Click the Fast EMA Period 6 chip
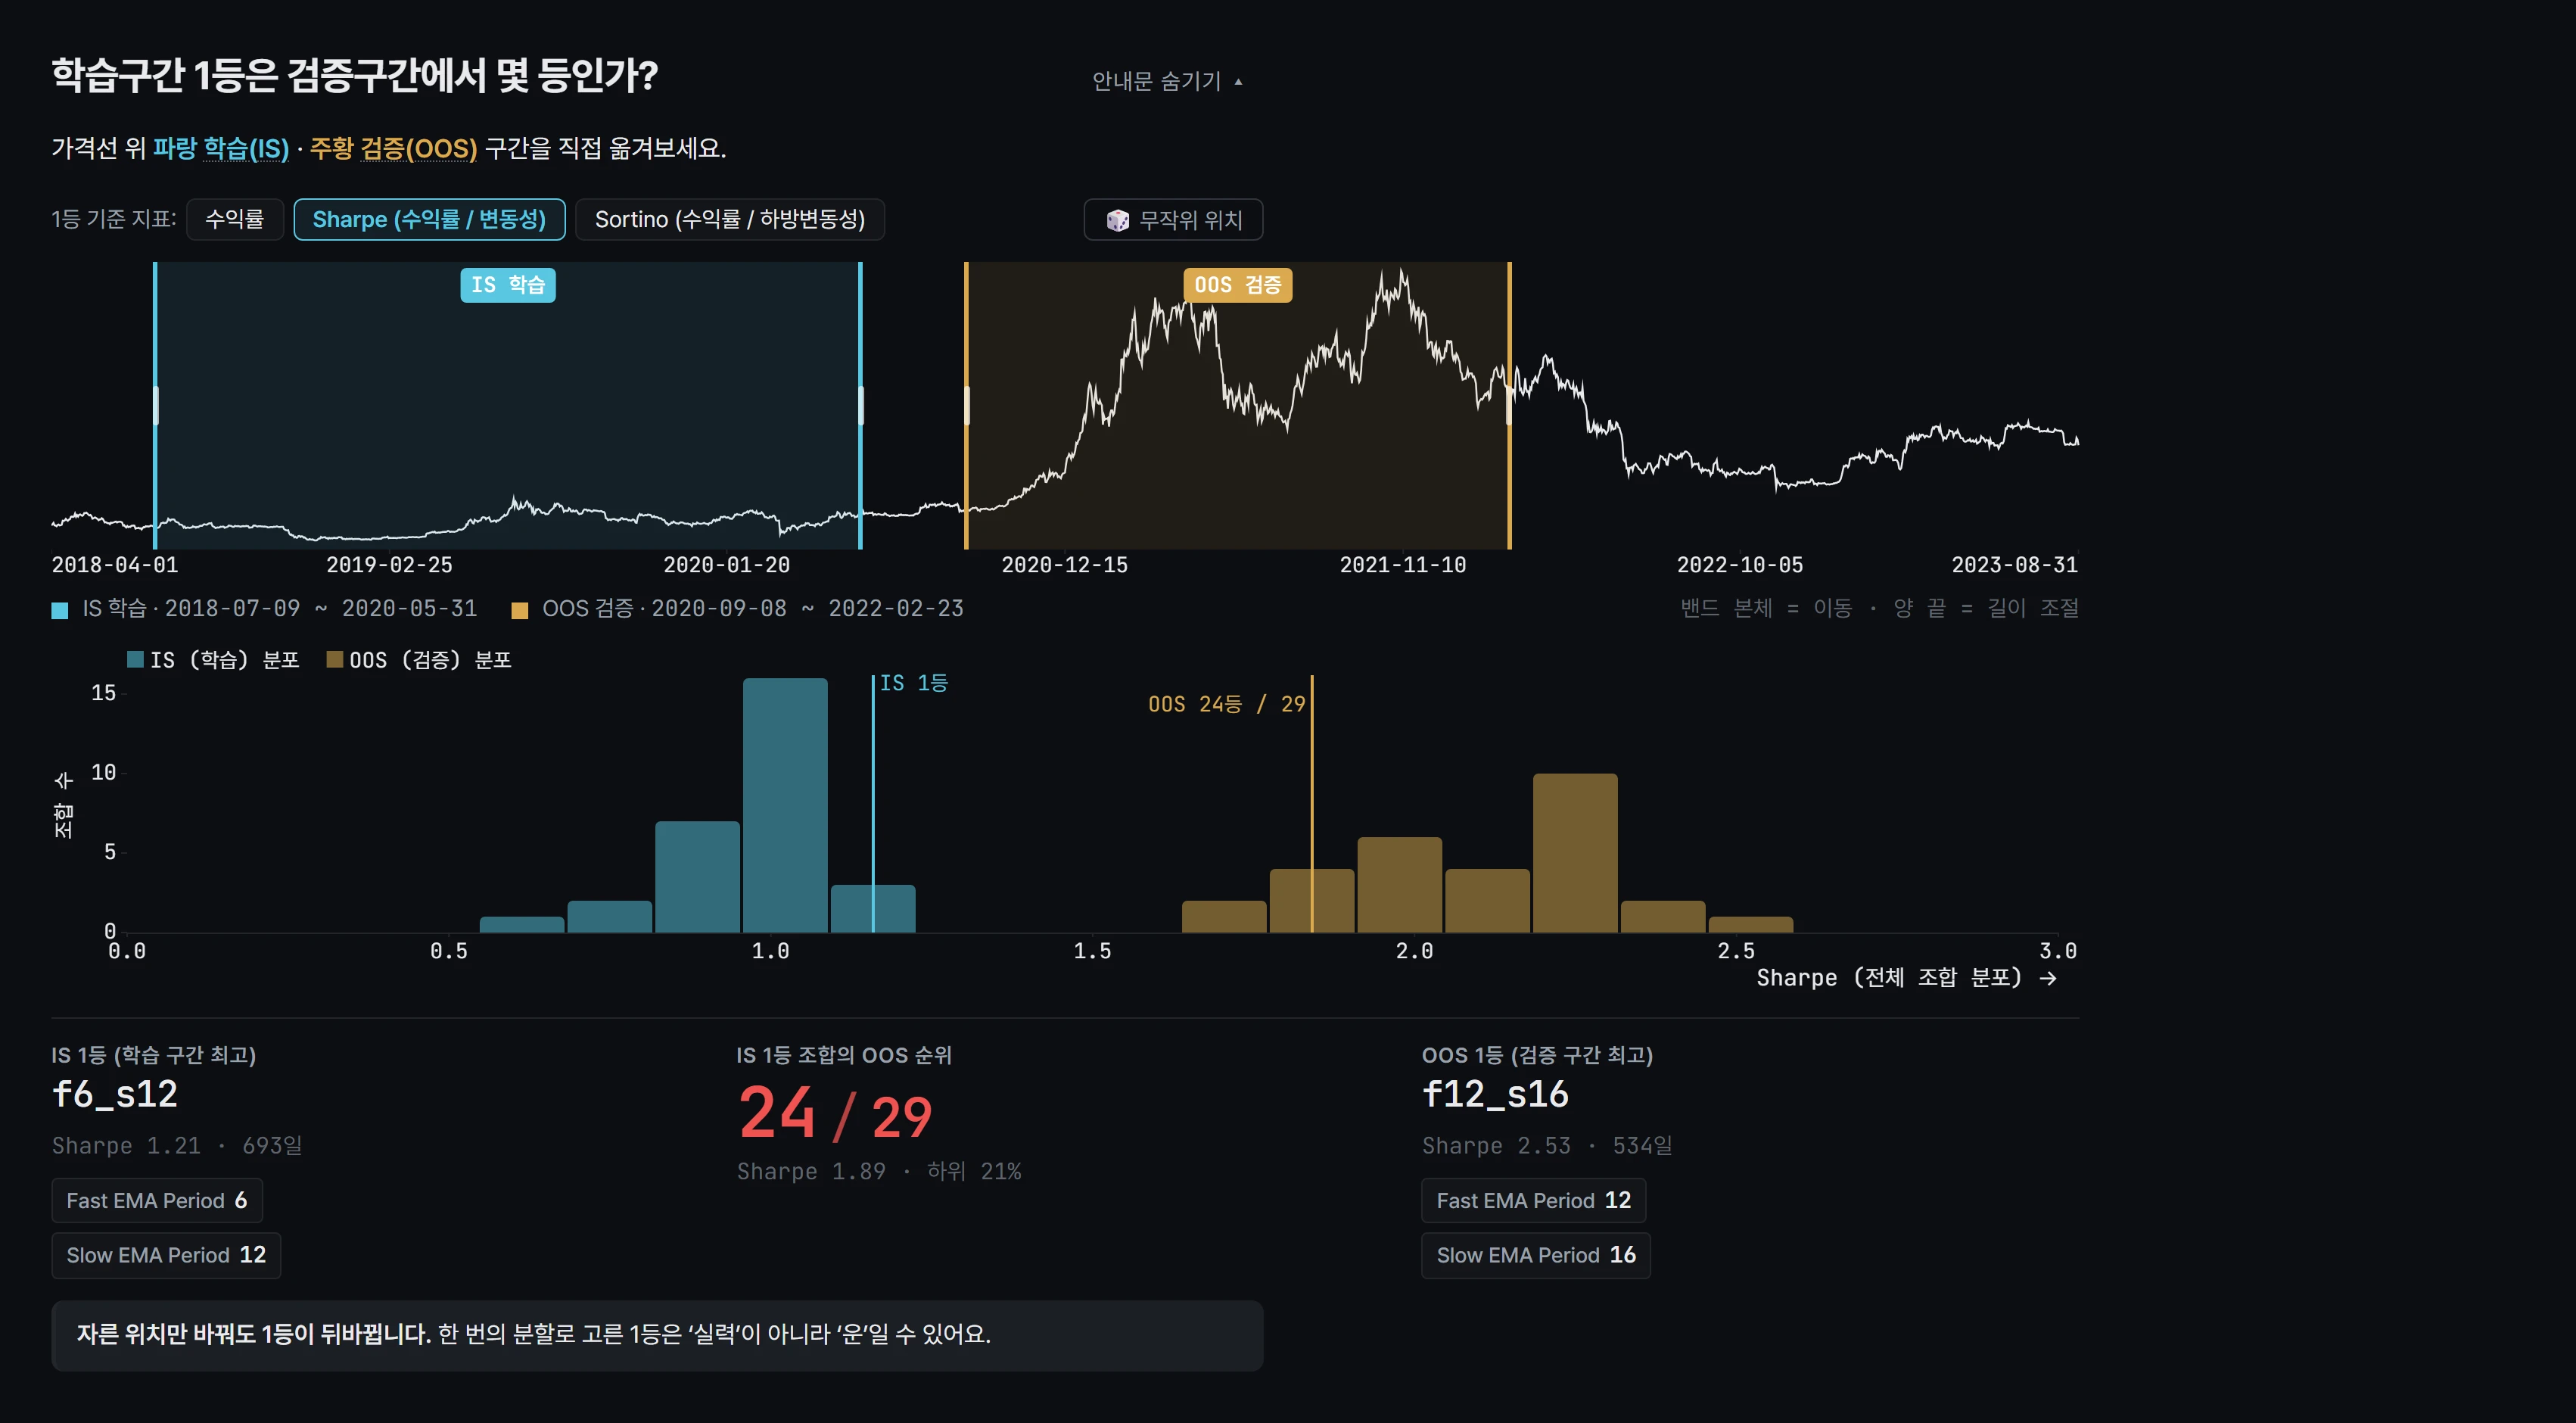This screenshot has height=1423, width=2576. click(157, 1201)
